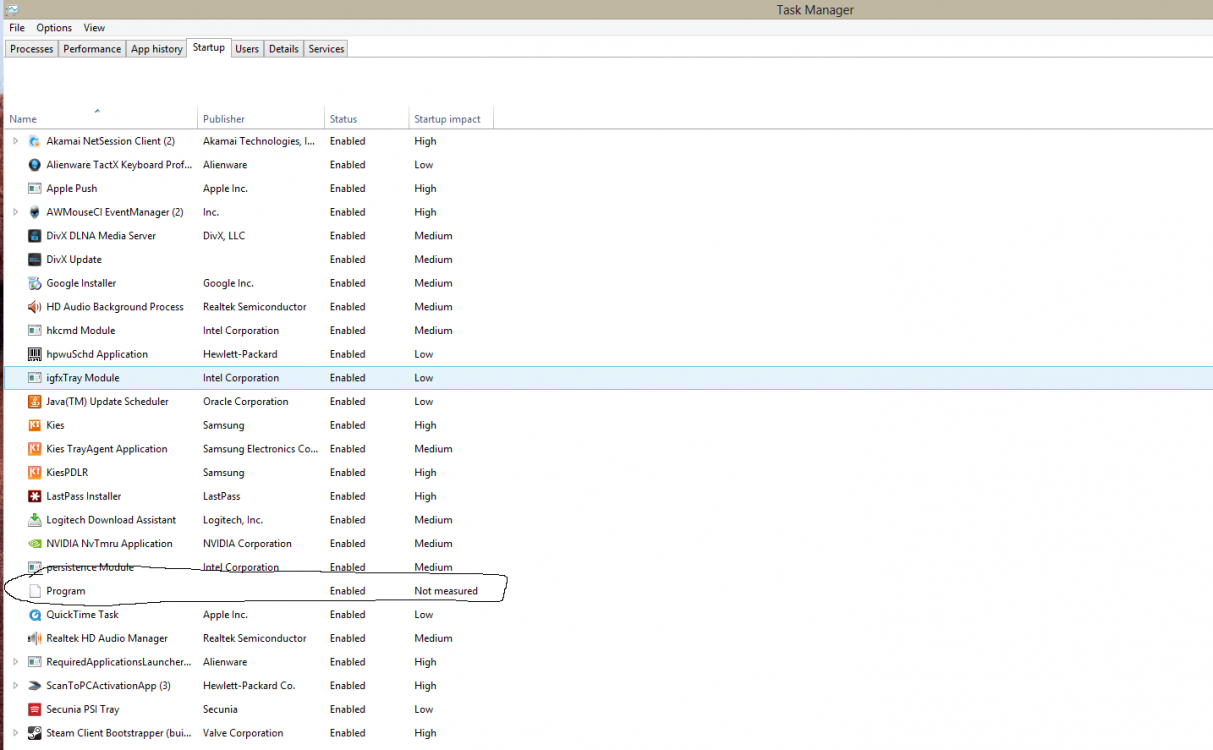Open the Options menu

click(x=54, y=28)
